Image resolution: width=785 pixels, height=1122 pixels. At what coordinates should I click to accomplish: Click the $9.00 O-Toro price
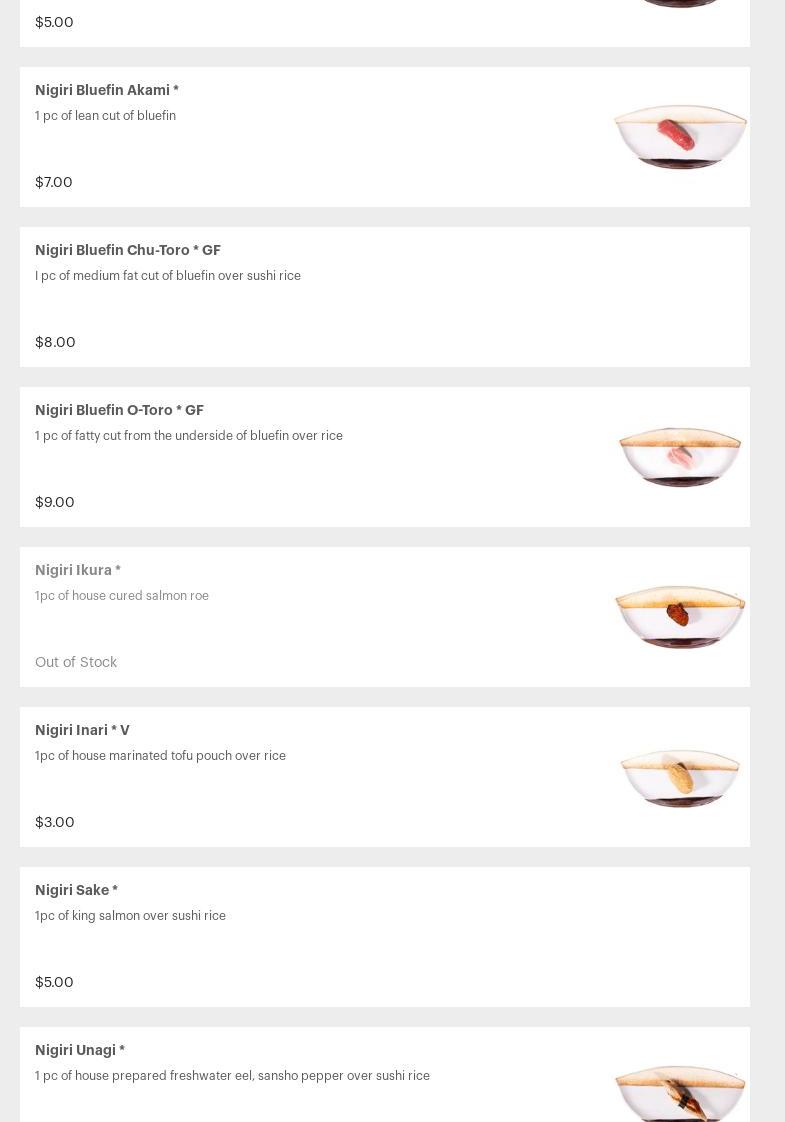point(55,502)
